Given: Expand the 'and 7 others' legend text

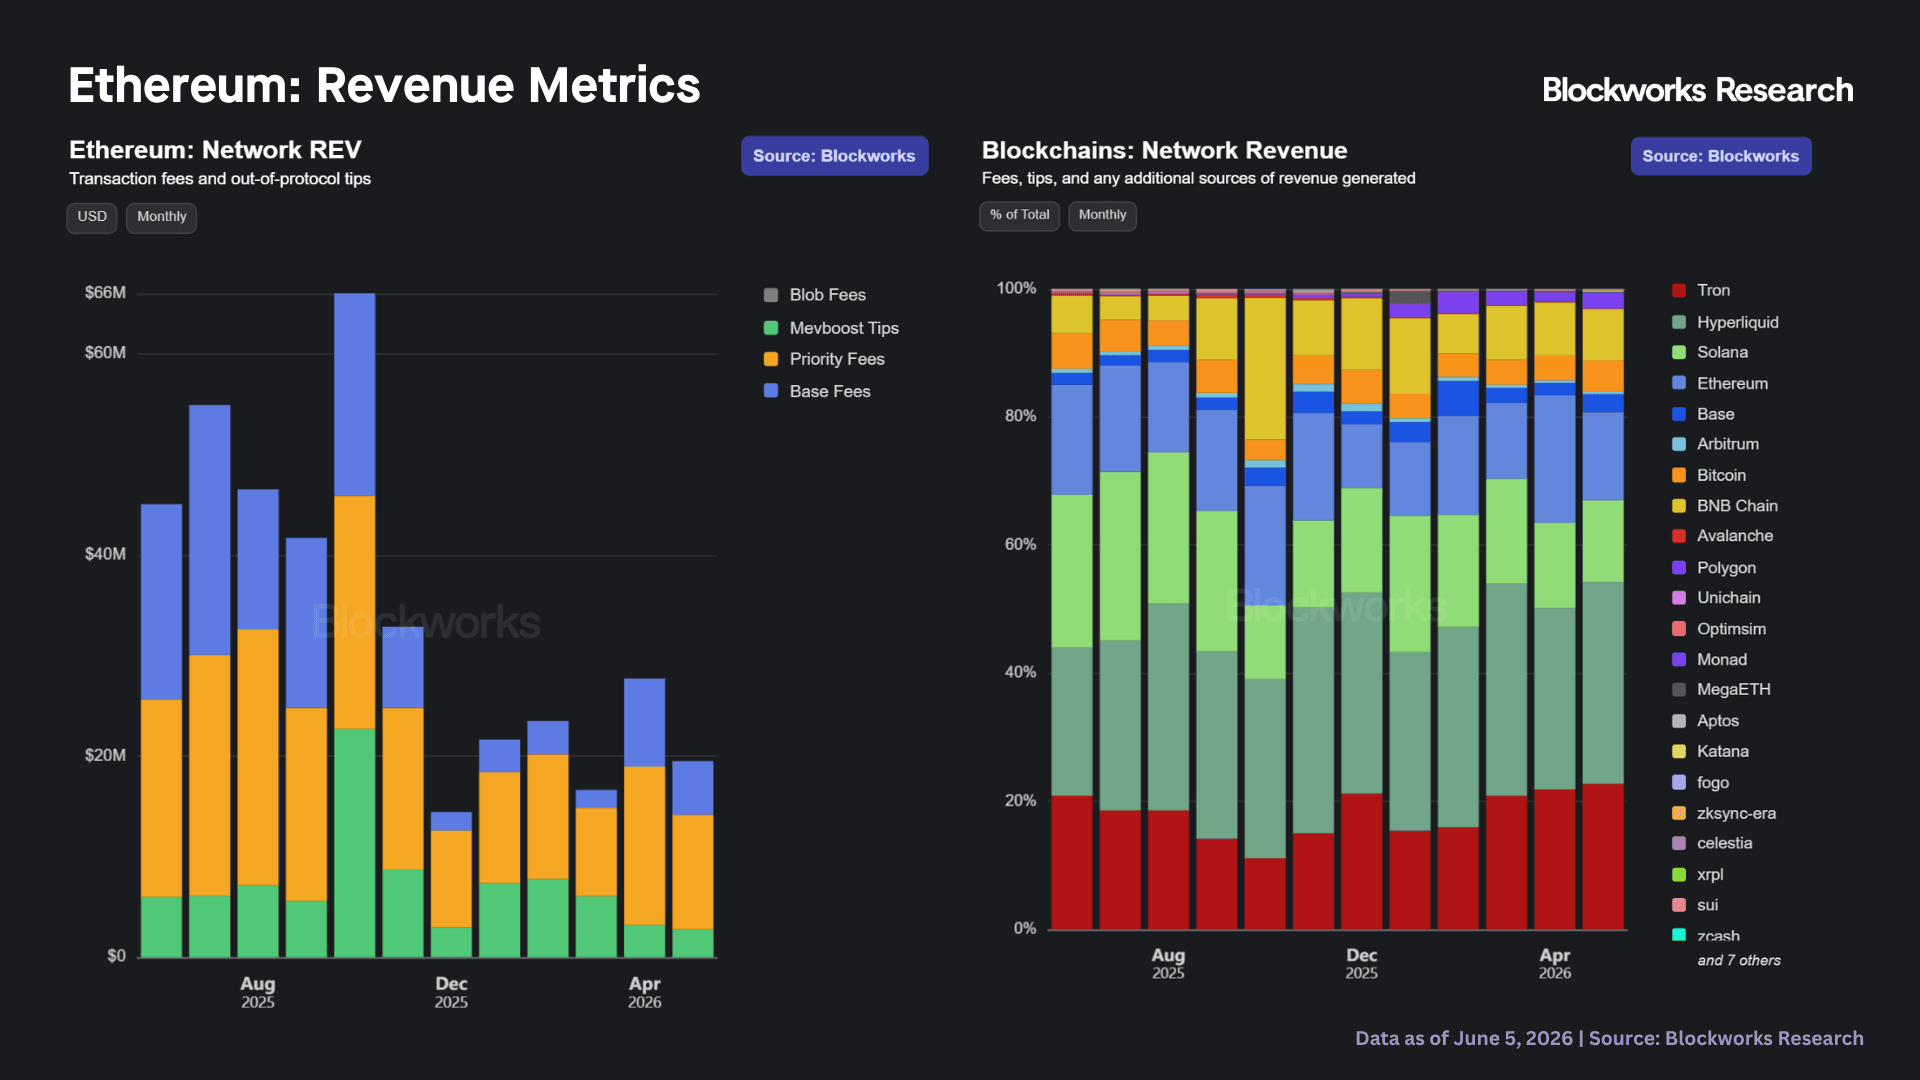Looking at the screenshot, I should 1739,960.
